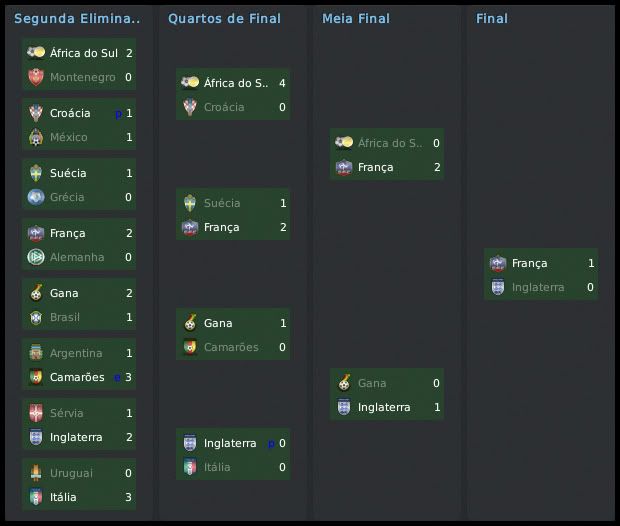Viewport: 620px width, 526px height.
Task: Click Inglaterra's badge in the Final match
Action: tap(497, 287)
